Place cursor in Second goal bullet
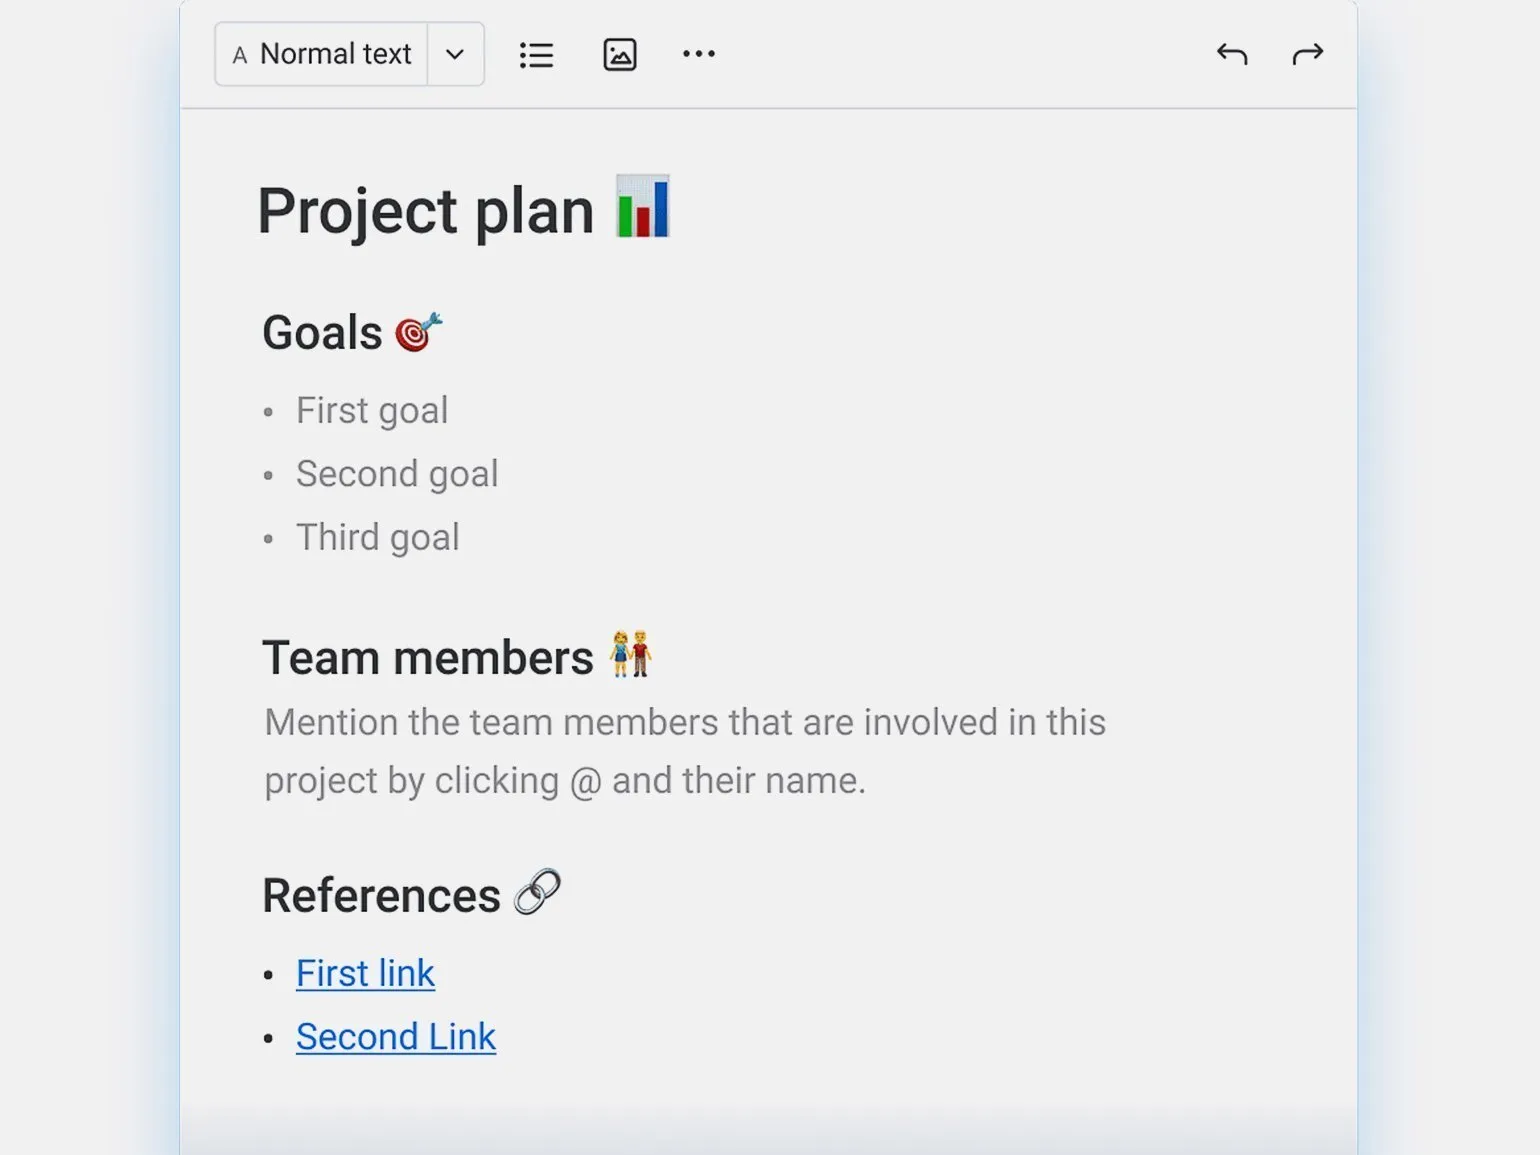 coord(397,474)
